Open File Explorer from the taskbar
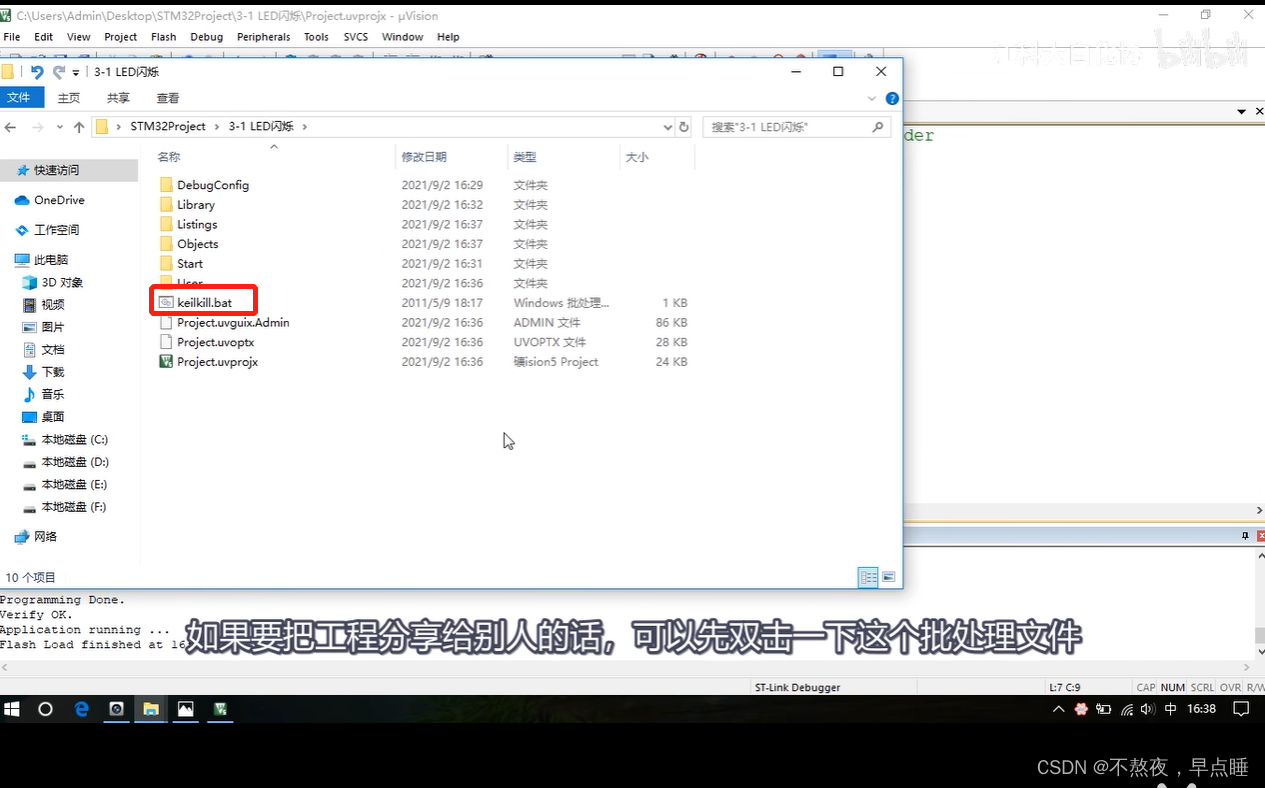This screenshot has width=1265, height=788. coord(151,709)
